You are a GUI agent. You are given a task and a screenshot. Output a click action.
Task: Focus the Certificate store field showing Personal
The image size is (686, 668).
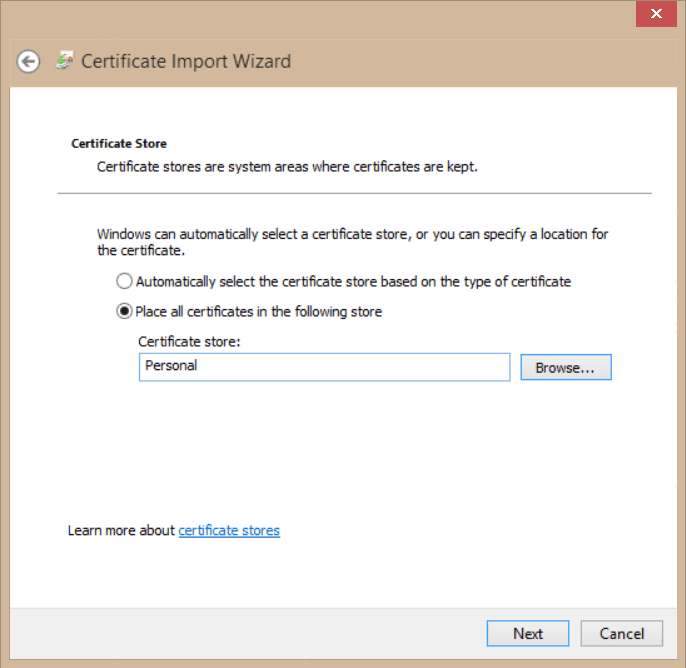(x=324, y=367)
